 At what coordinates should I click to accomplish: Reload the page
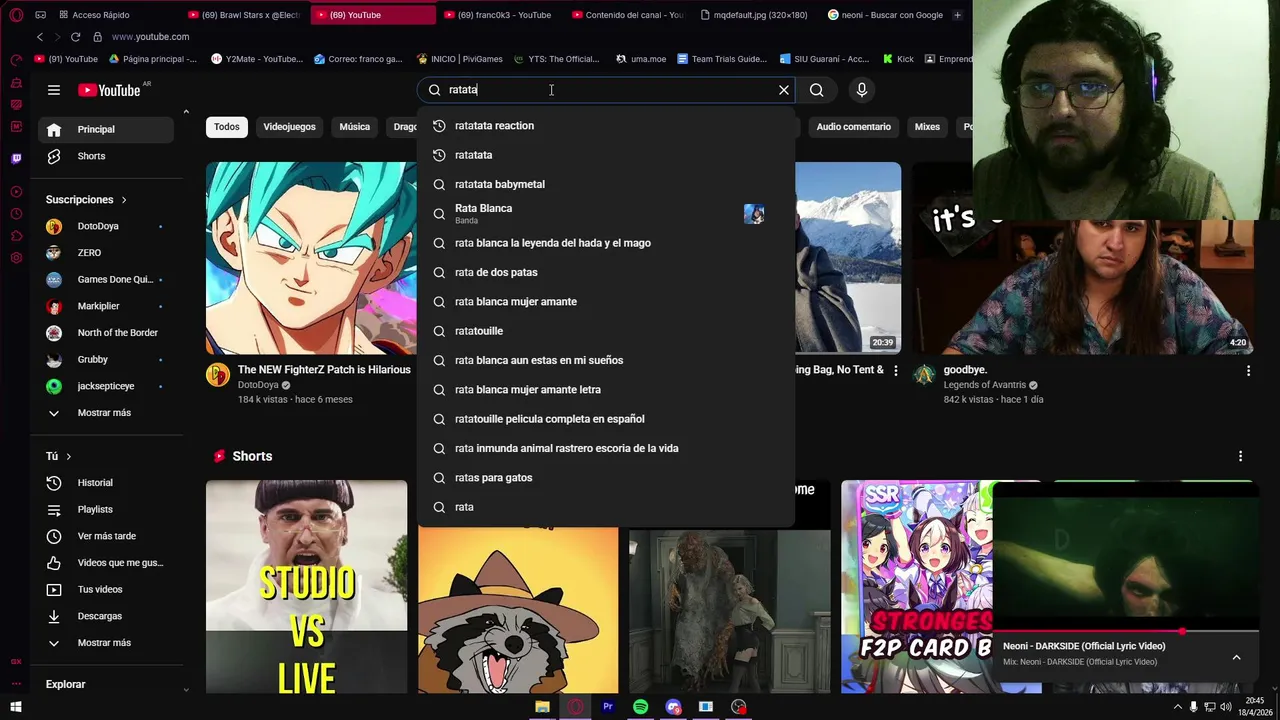75,37
